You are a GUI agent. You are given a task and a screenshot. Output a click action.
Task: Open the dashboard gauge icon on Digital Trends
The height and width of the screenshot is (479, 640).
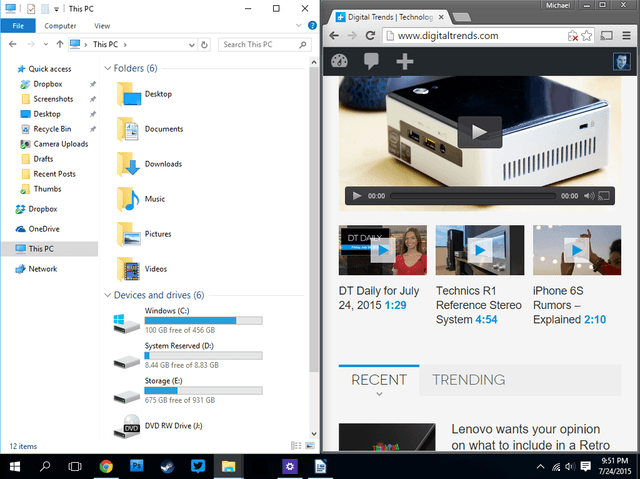pos(339,61)
